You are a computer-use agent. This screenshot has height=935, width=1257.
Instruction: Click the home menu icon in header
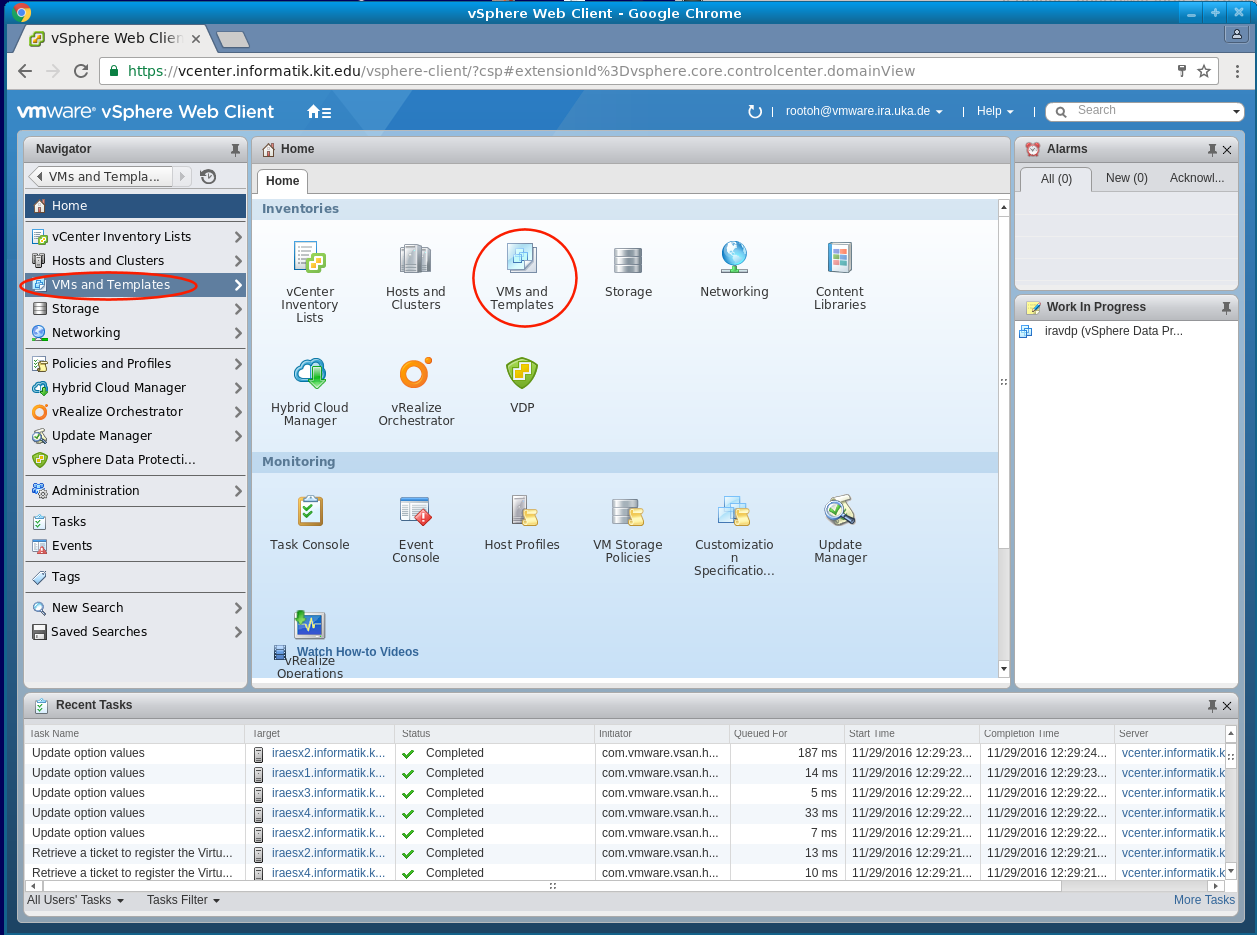coord(319,112)
